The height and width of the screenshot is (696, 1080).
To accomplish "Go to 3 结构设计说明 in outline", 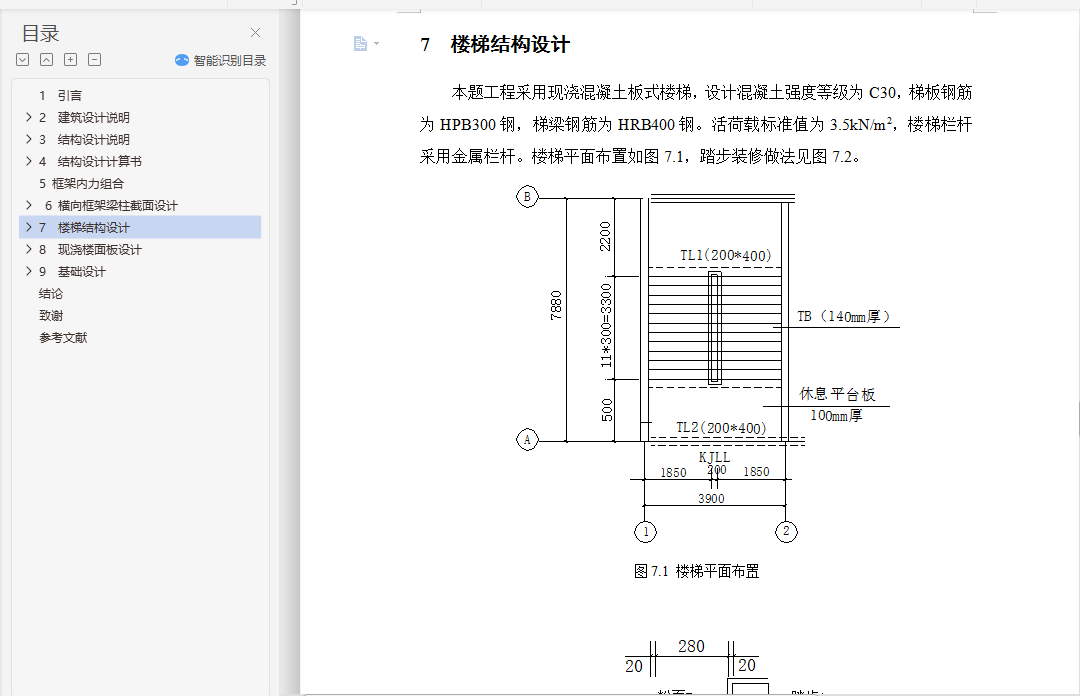I will [84, 139].
